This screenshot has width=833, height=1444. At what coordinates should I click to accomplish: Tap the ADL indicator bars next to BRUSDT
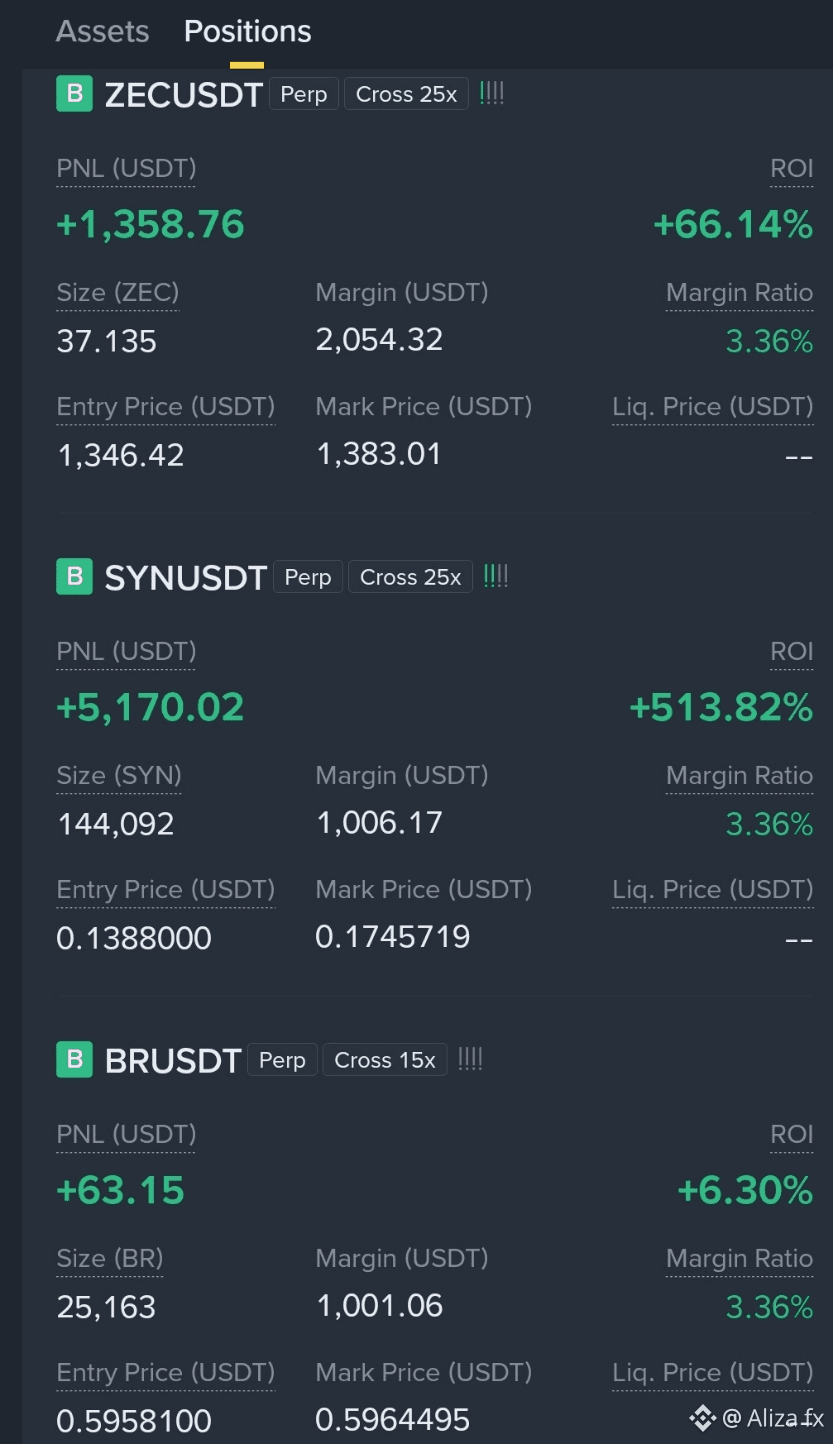(x=470, y=1059)
